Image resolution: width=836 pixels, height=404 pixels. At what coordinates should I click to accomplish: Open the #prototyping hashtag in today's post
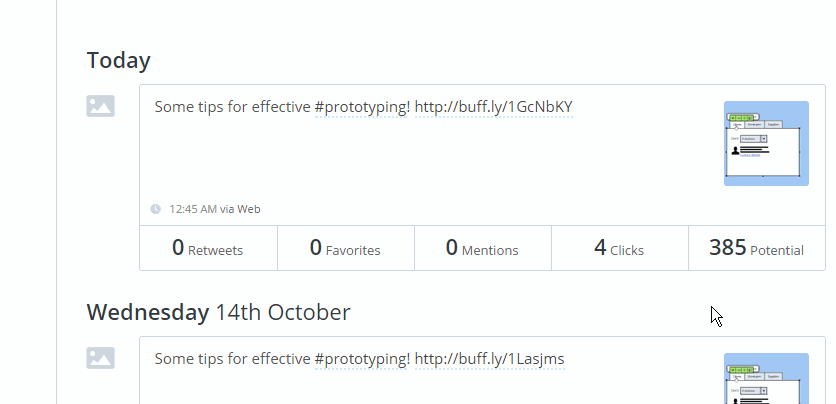coord(363,107)
